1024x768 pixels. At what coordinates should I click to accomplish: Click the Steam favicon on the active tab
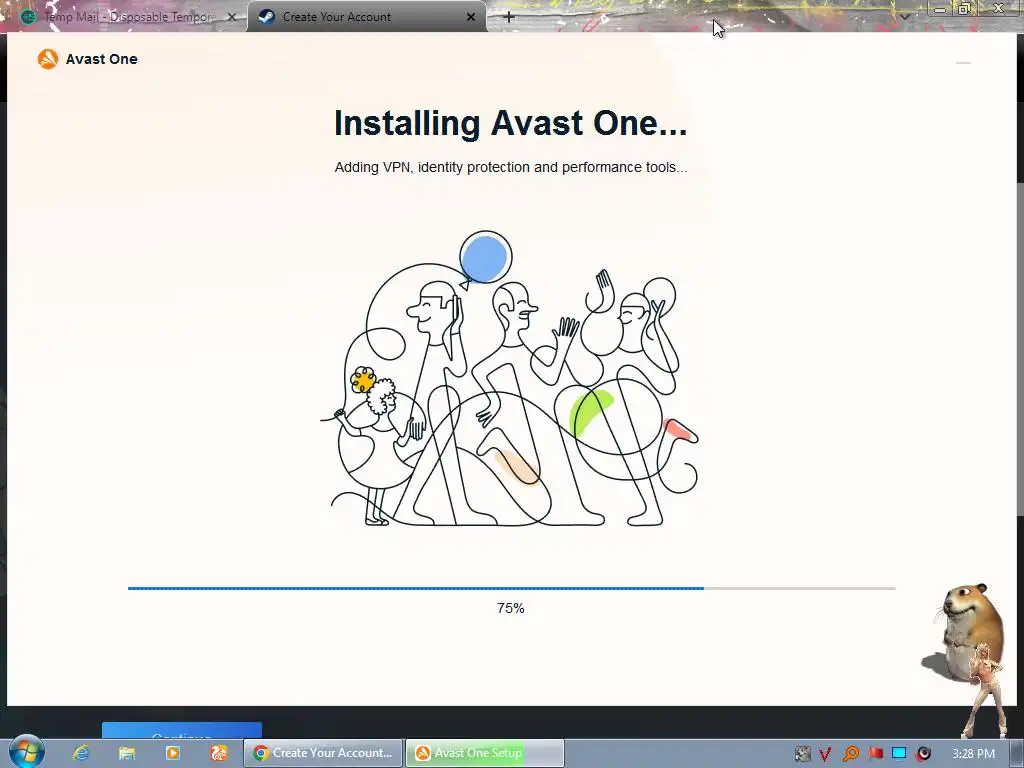tap(266, 17)
